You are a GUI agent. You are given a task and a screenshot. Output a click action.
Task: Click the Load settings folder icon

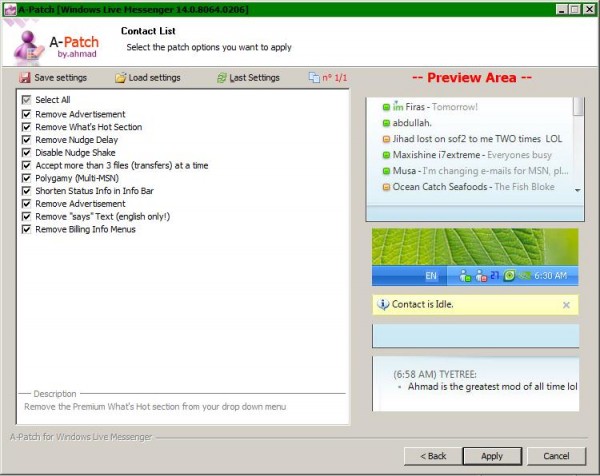(121, 78)
